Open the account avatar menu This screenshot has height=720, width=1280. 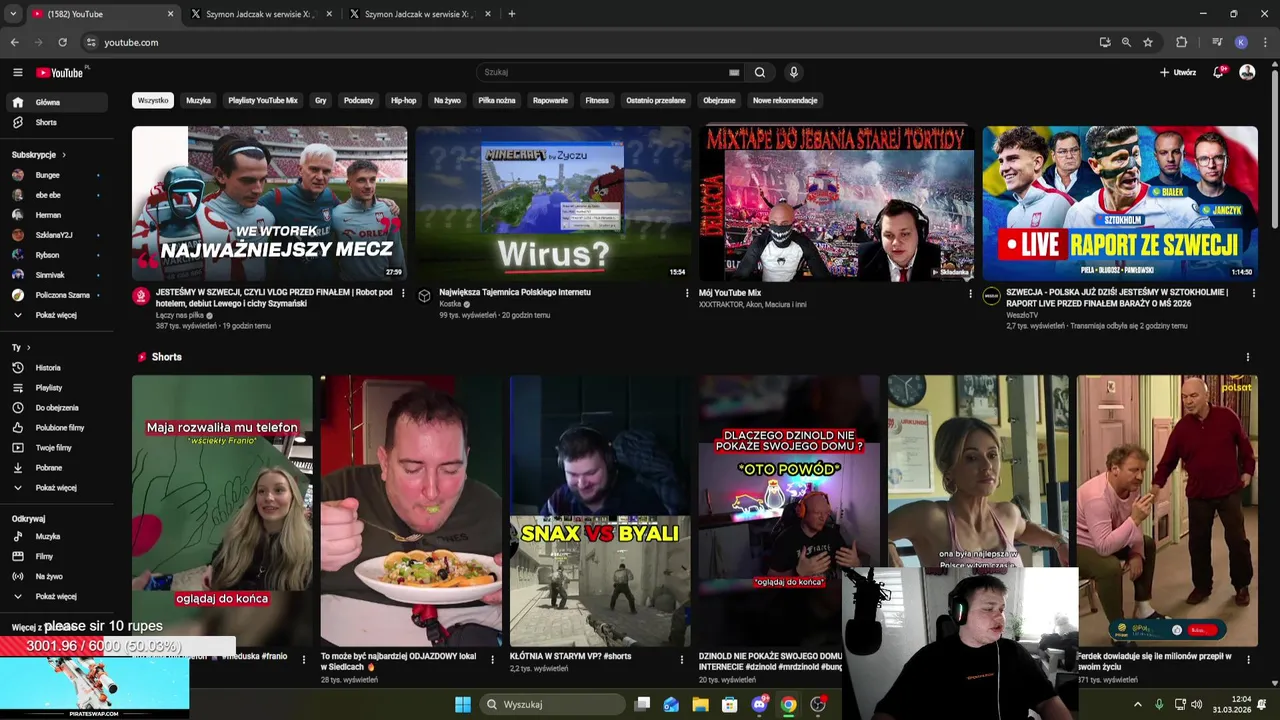point(1247,72)
